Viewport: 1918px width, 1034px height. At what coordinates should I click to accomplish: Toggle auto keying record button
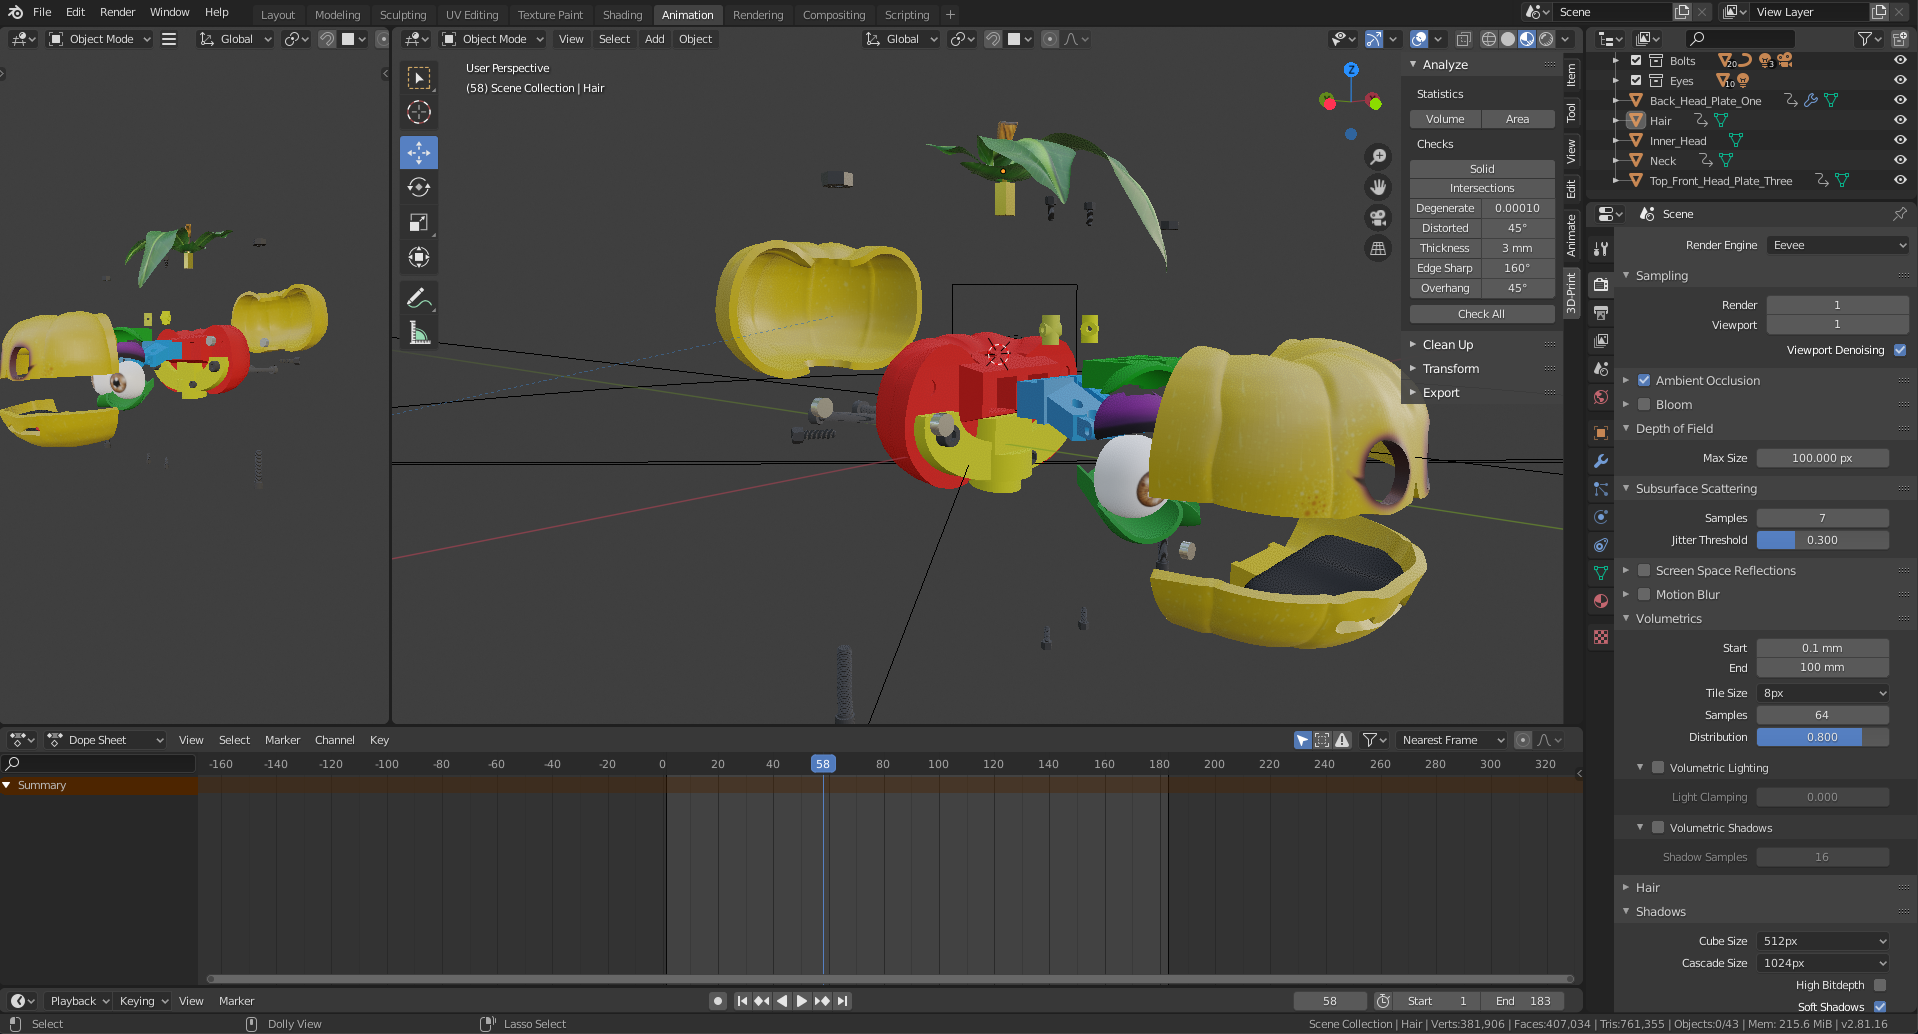717,1001
